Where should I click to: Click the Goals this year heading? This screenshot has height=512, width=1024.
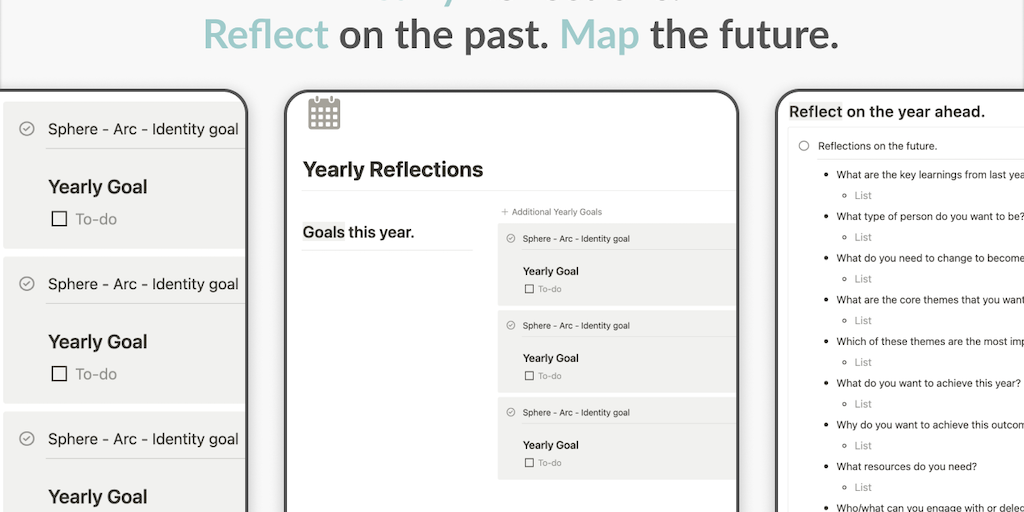(x=358, y=233)
